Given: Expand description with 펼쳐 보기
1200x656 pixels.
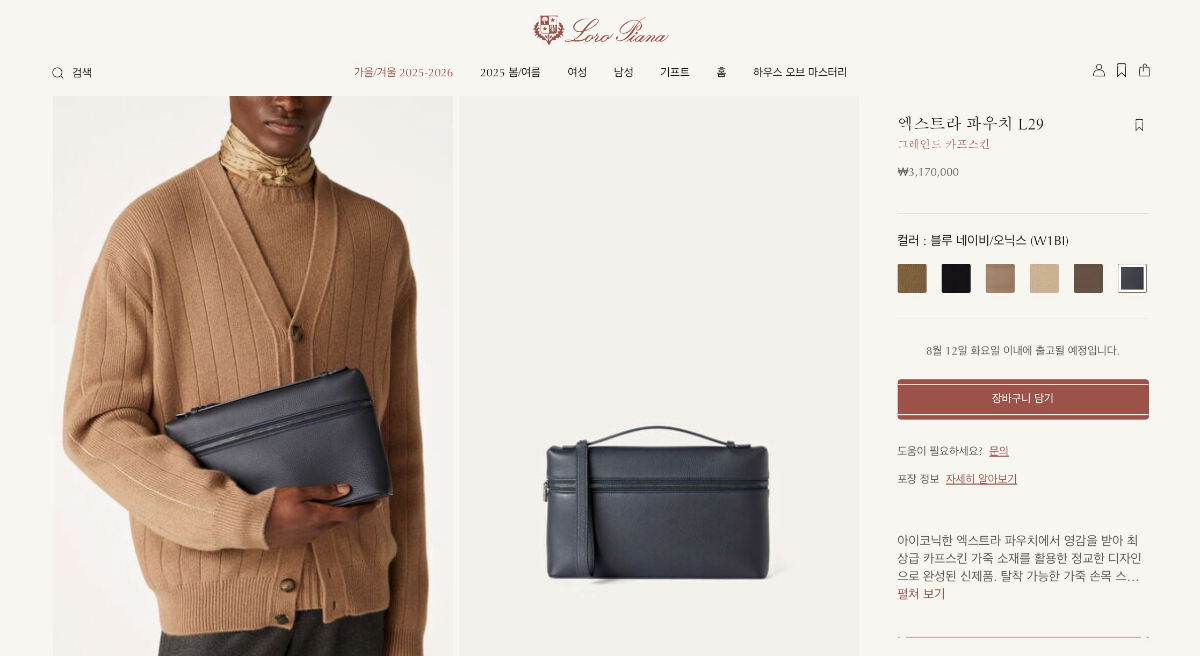Looking at the screenshot, I should [x=921, y=594].
